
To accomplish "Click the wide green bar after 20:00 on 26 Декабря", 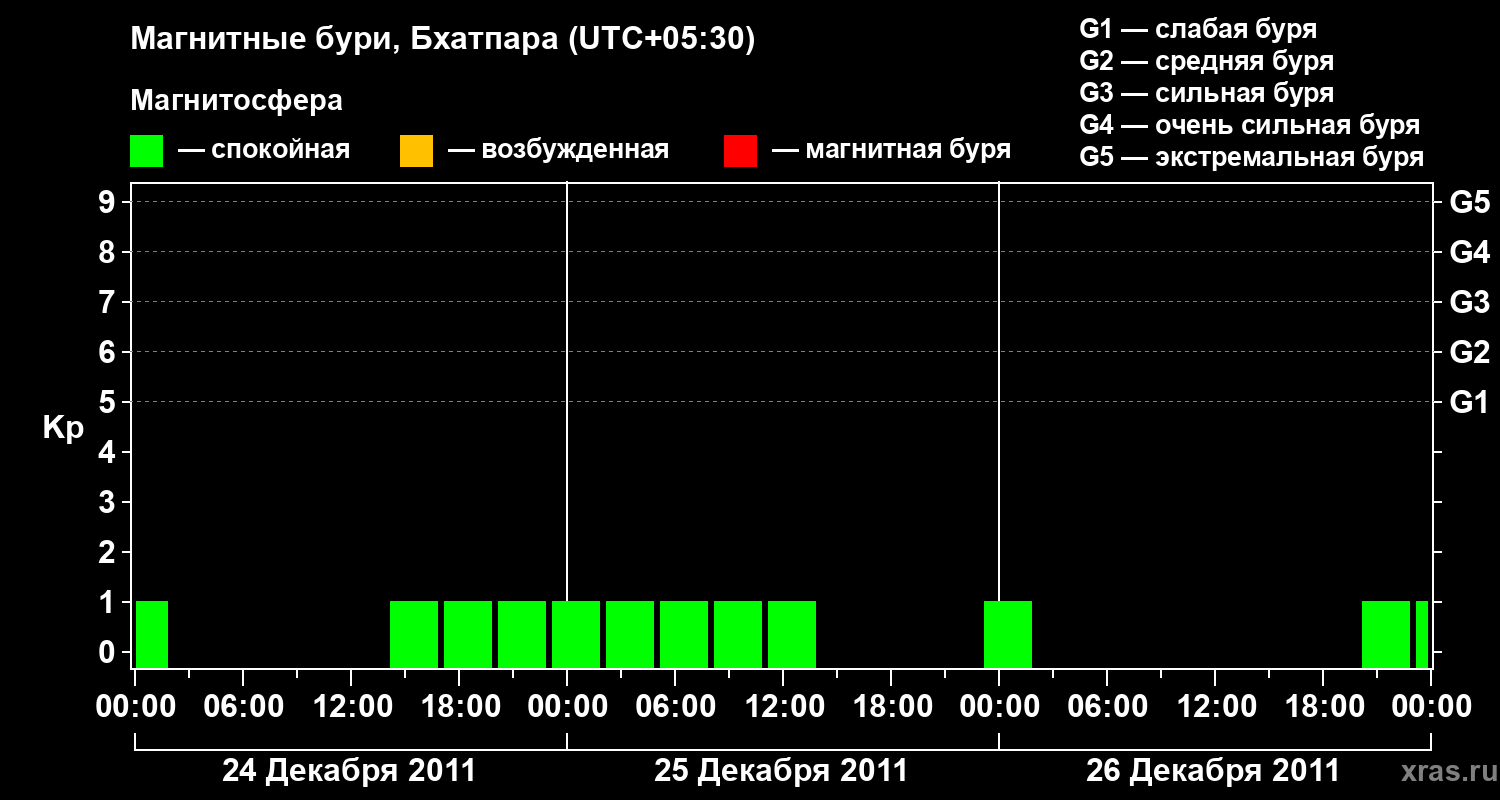I will 1386,634.
